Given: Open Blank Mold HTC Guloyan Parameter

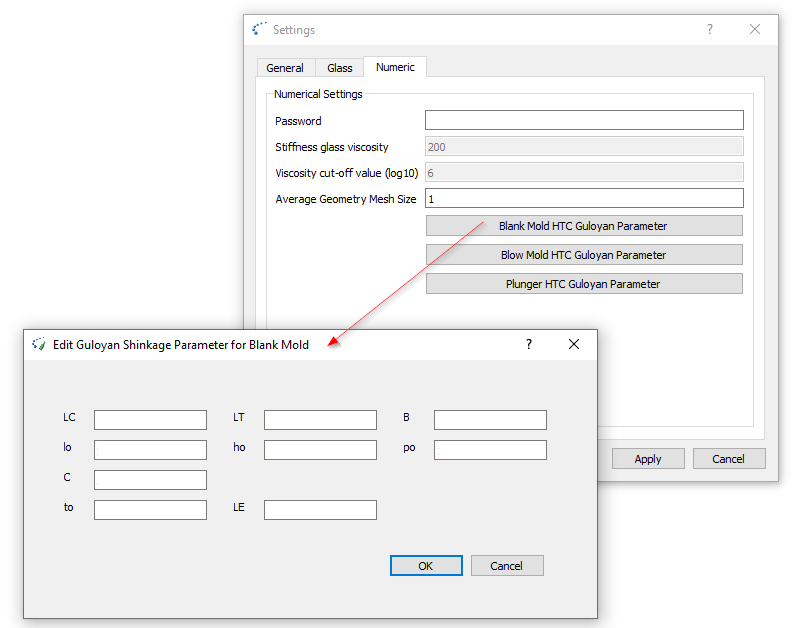Looking at the screenshot, I should coord(584,226).
